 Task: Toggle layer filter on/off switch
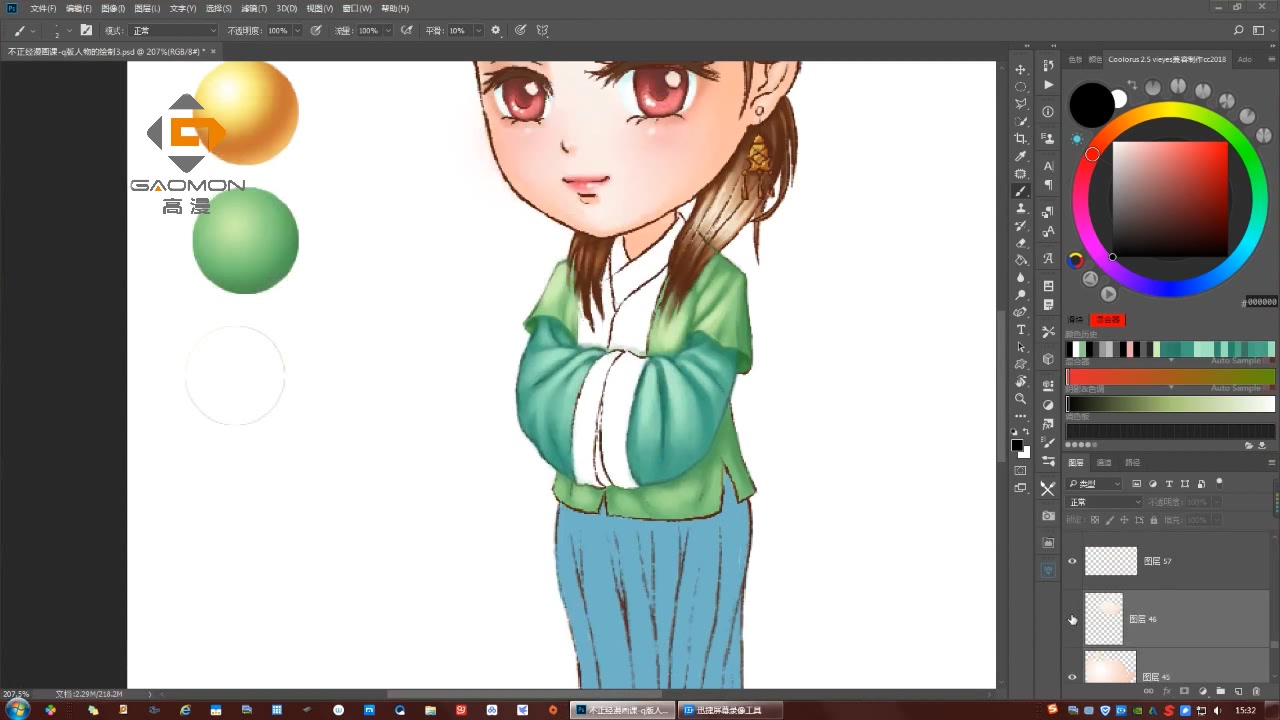click(x=1219, y=483)
